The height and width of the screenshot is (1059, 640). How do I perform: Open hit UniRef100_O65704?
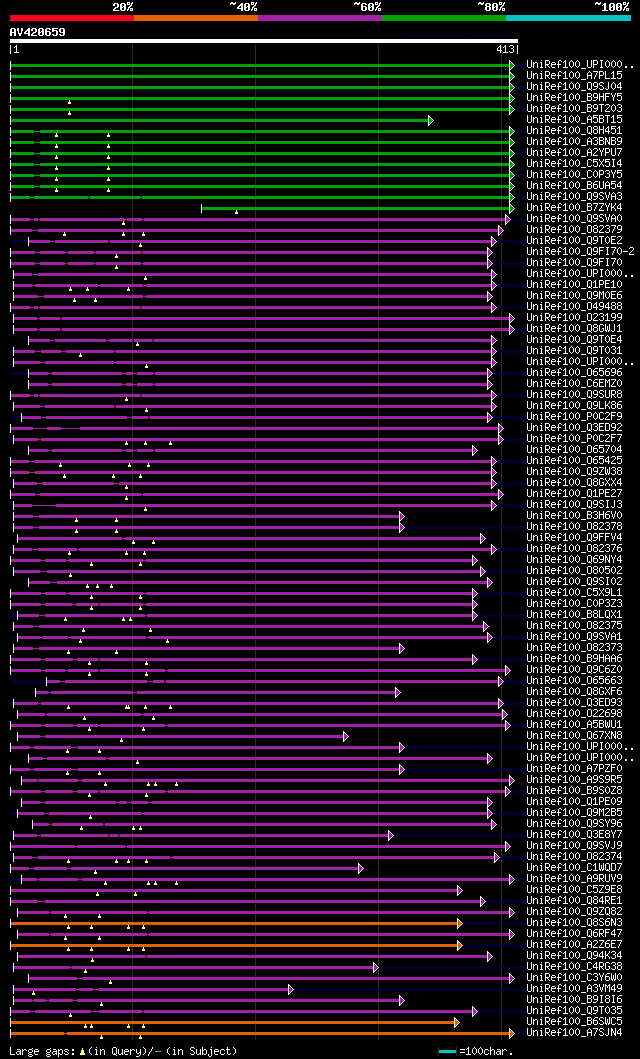pos(575,449)
